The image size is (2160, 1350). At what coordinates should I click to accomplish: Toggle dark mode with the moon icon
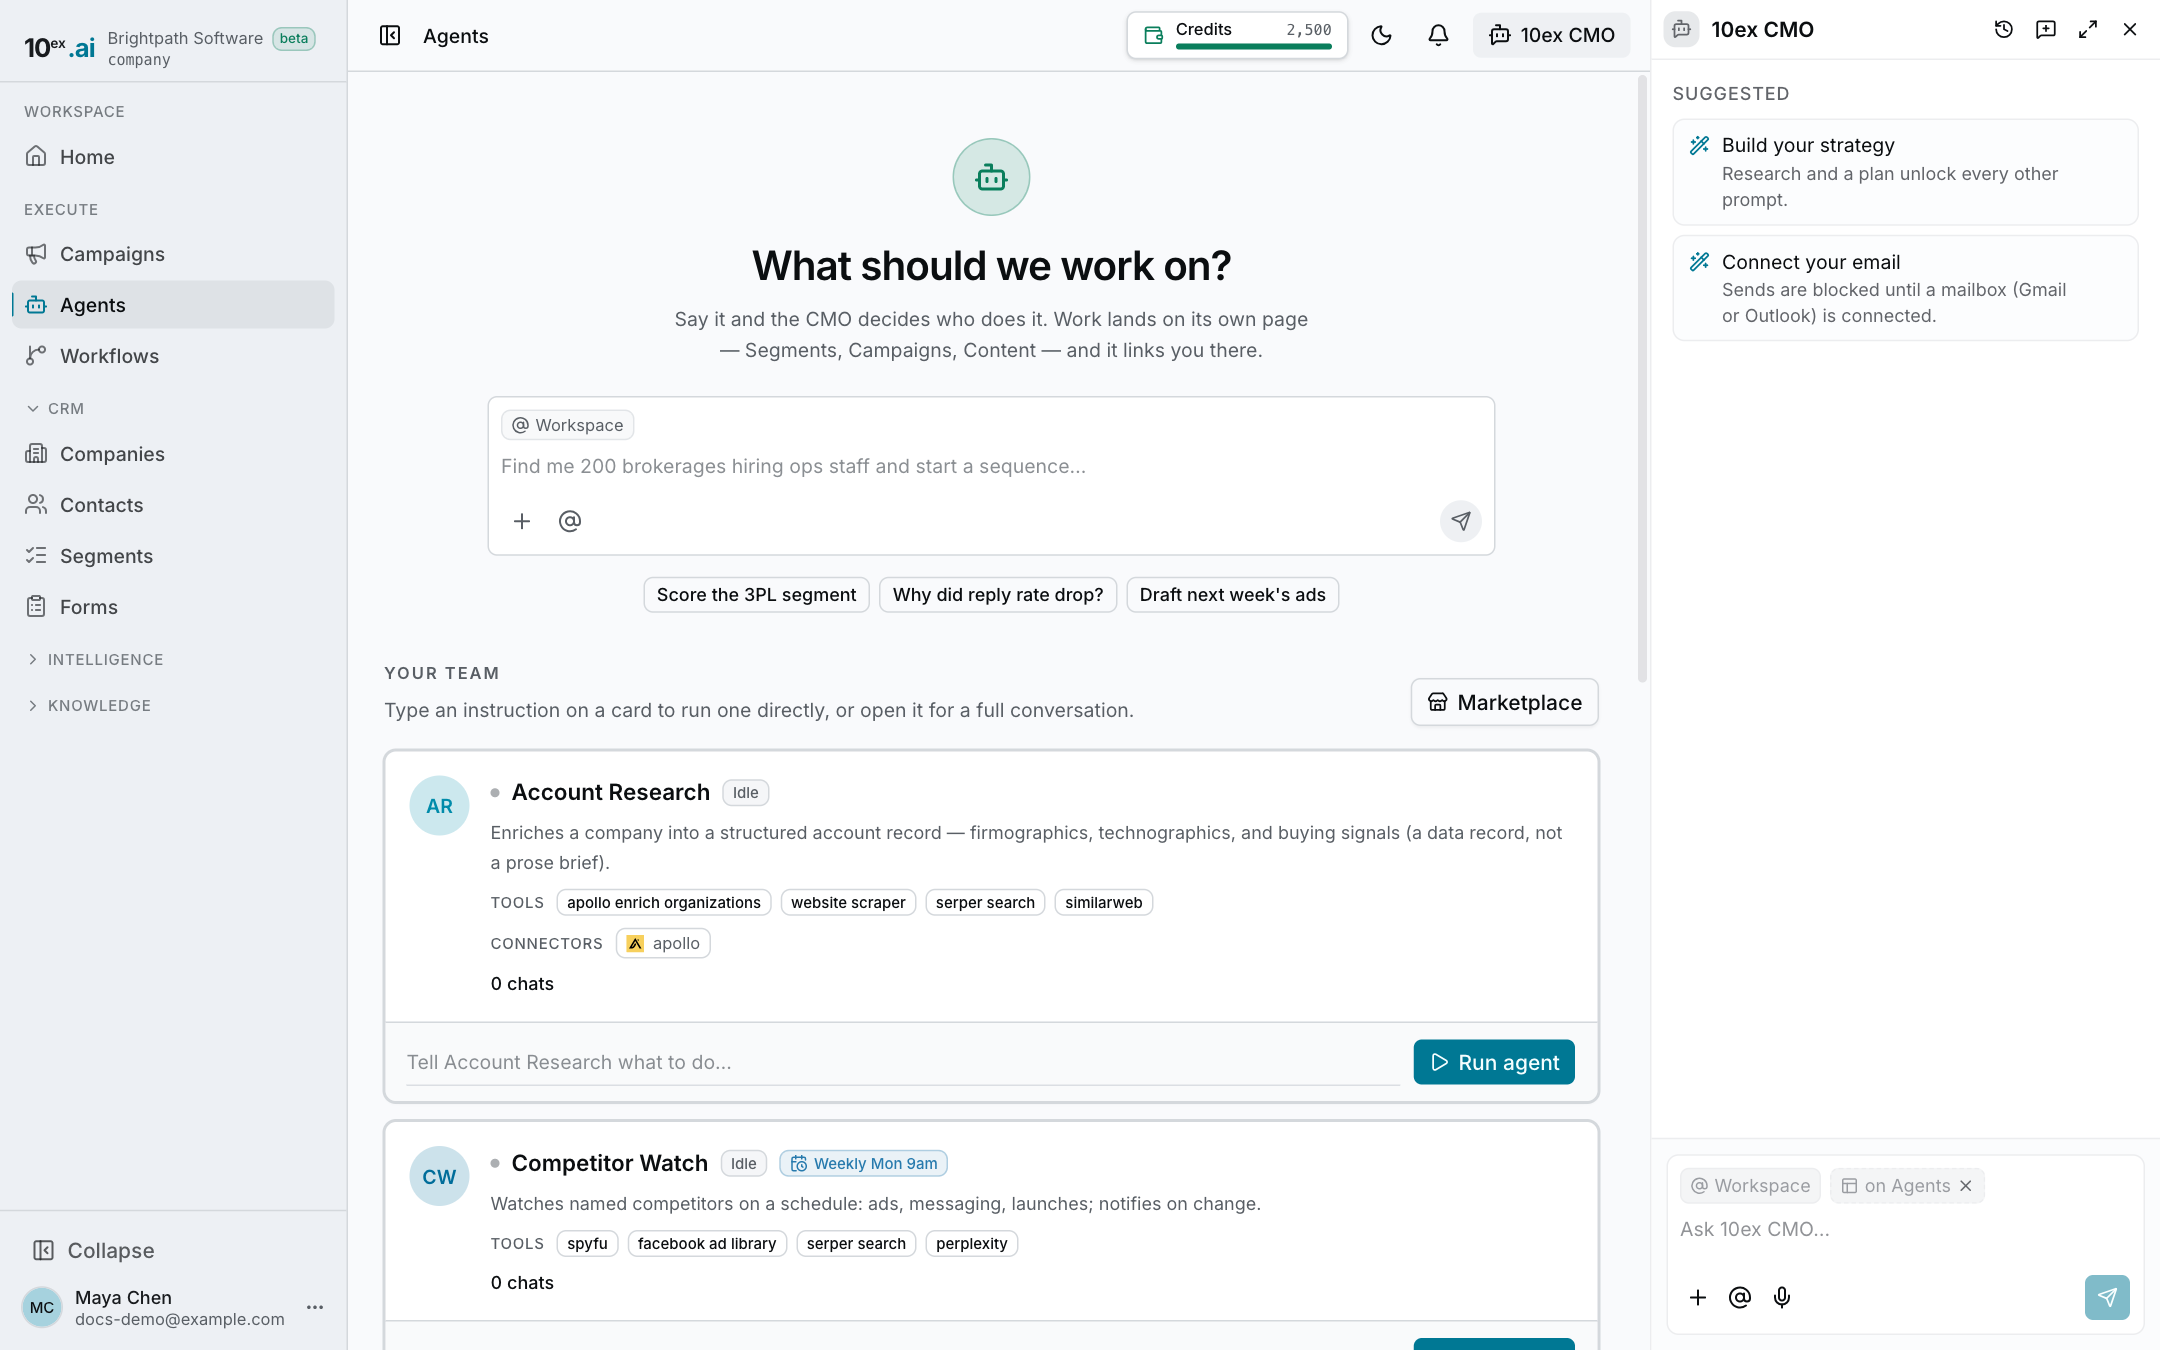click(x=1381, y=36)
